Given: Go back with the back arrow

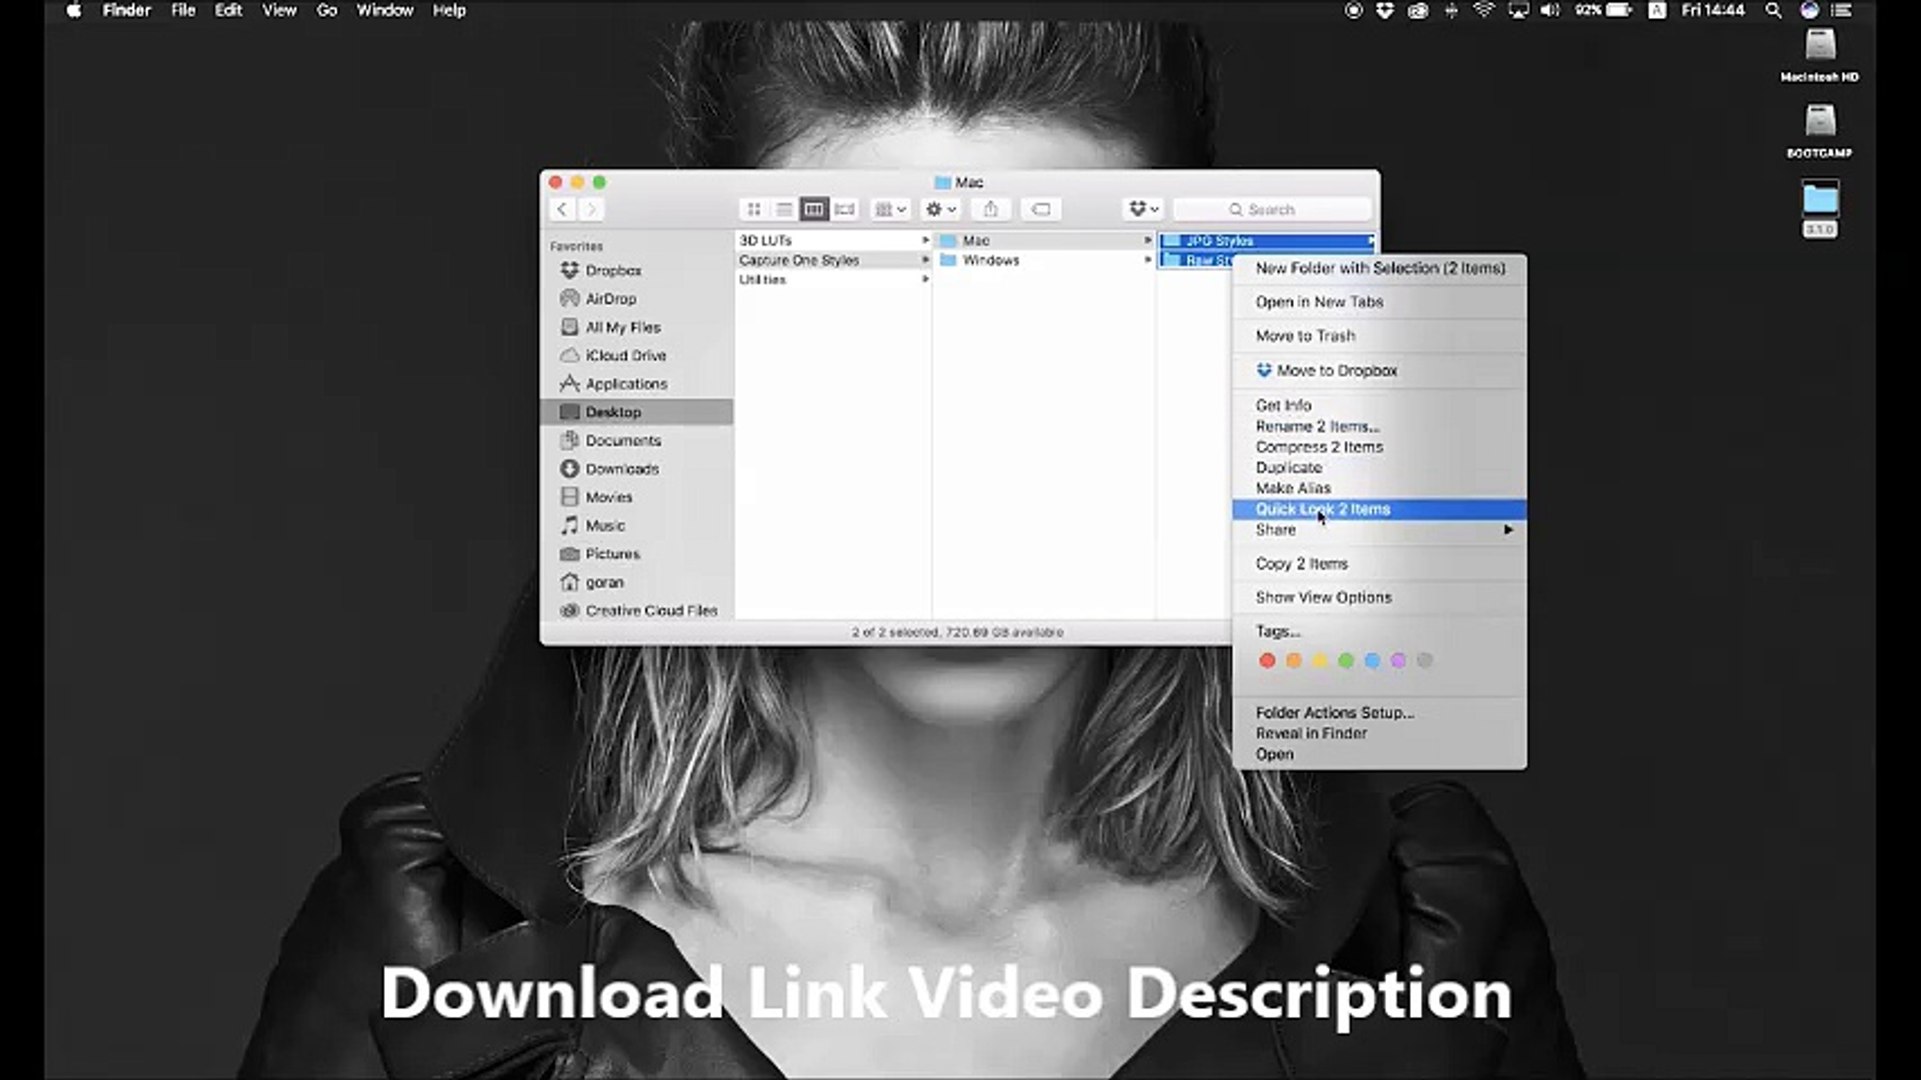Looking at the screenshot, I should click(x=562, y=209).
